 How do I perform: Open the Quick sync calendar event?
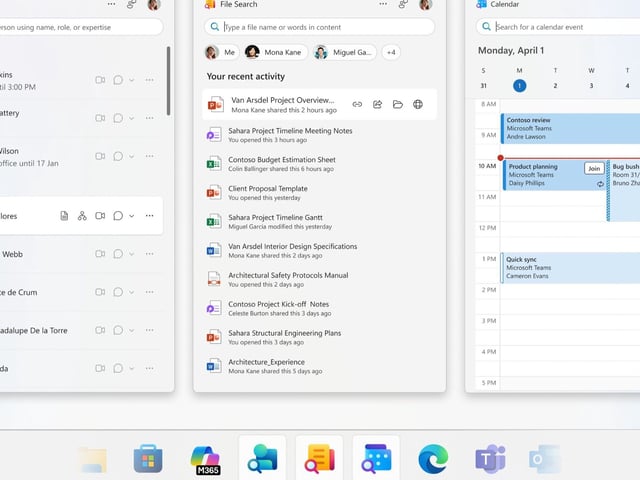coord(570,268)
